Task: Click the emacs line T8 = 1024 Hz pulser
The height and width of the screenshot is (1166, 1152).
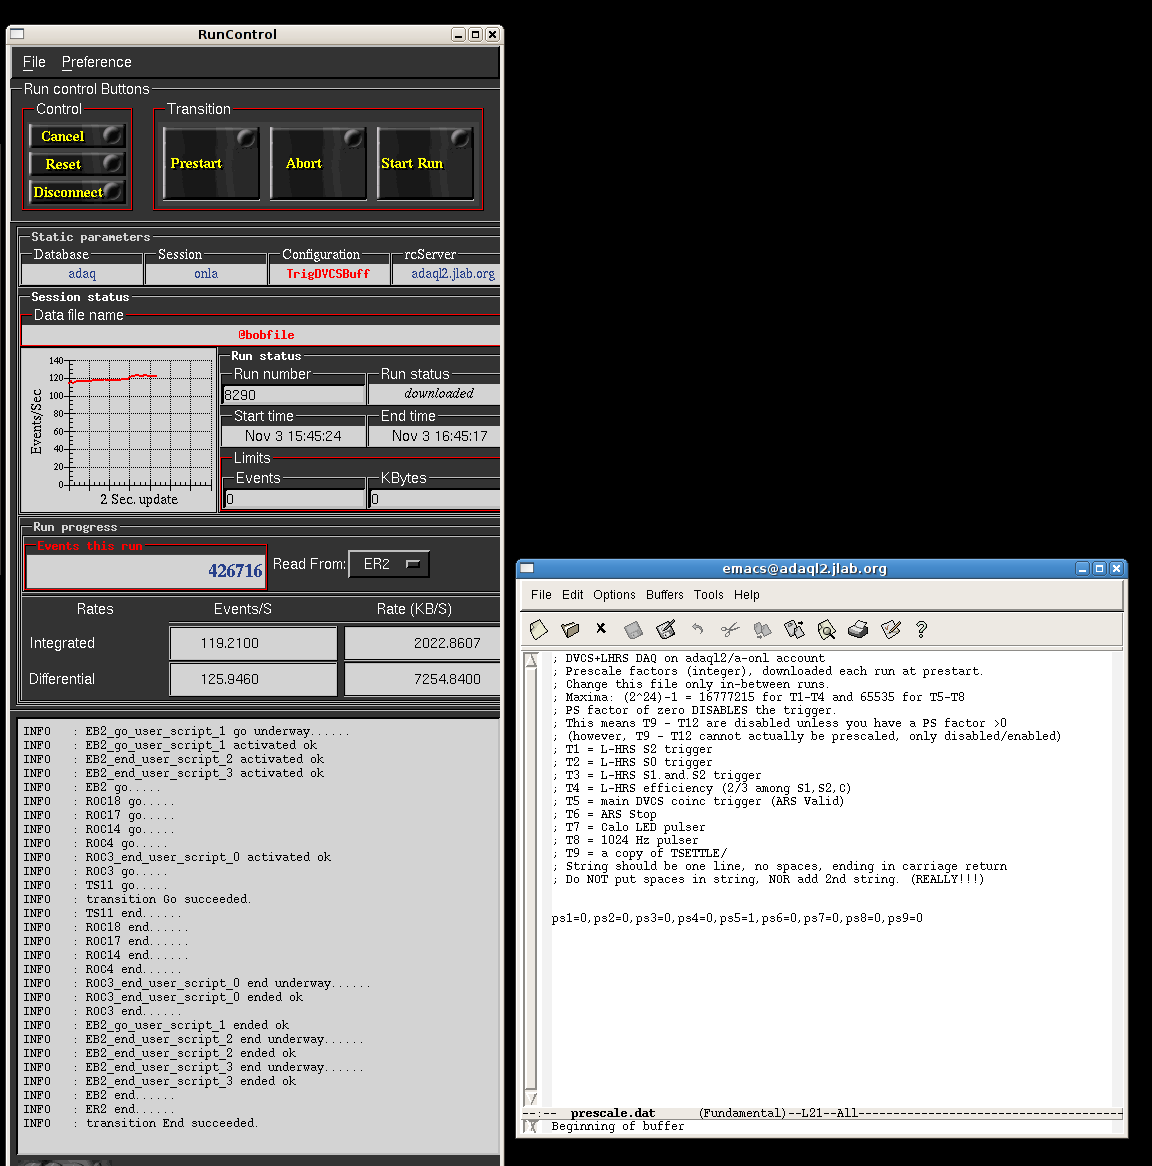Action: click(625, 840)
